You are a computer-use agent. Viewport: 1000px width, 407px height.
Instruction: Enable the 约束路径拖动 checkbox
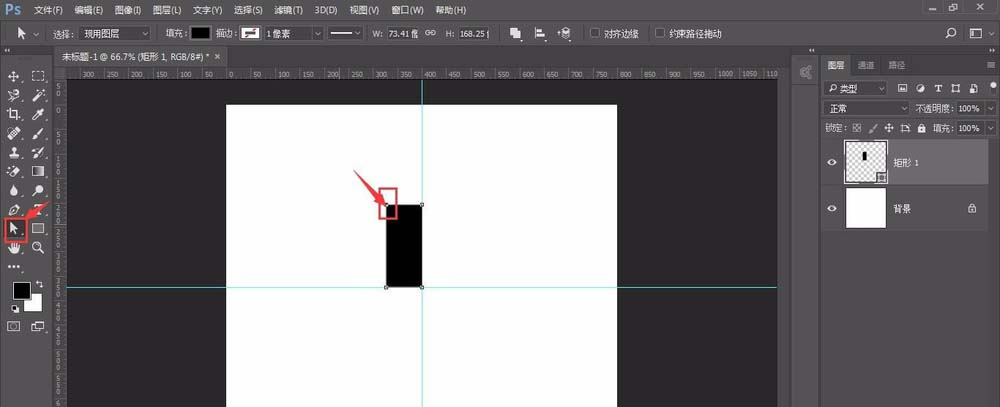coord(660,33)
